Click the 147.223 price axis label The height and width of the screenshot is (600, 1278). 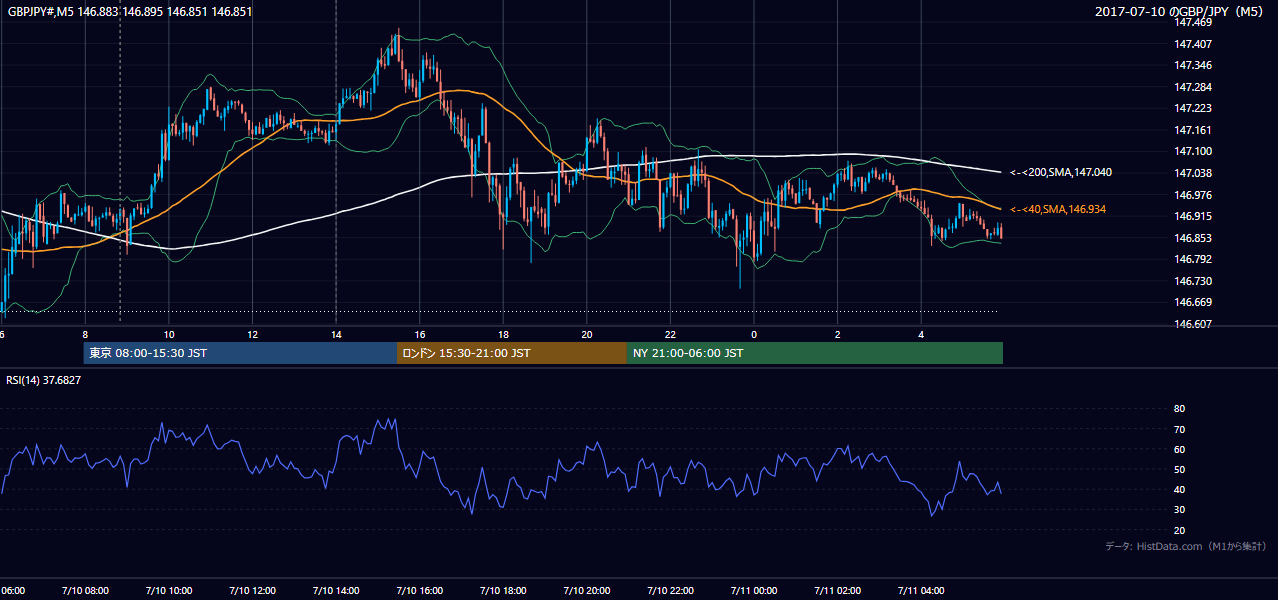[1193, 108]
